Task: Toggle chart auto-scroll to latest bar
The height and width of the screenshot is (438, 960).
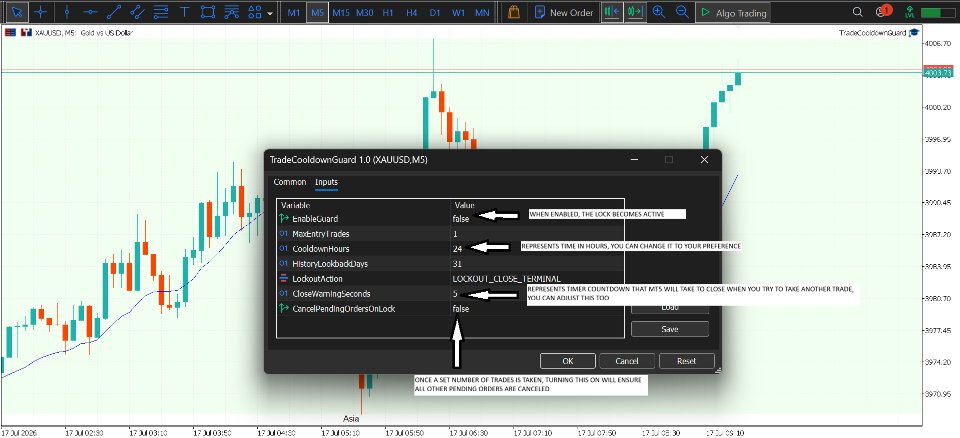Action: (634, 12)
